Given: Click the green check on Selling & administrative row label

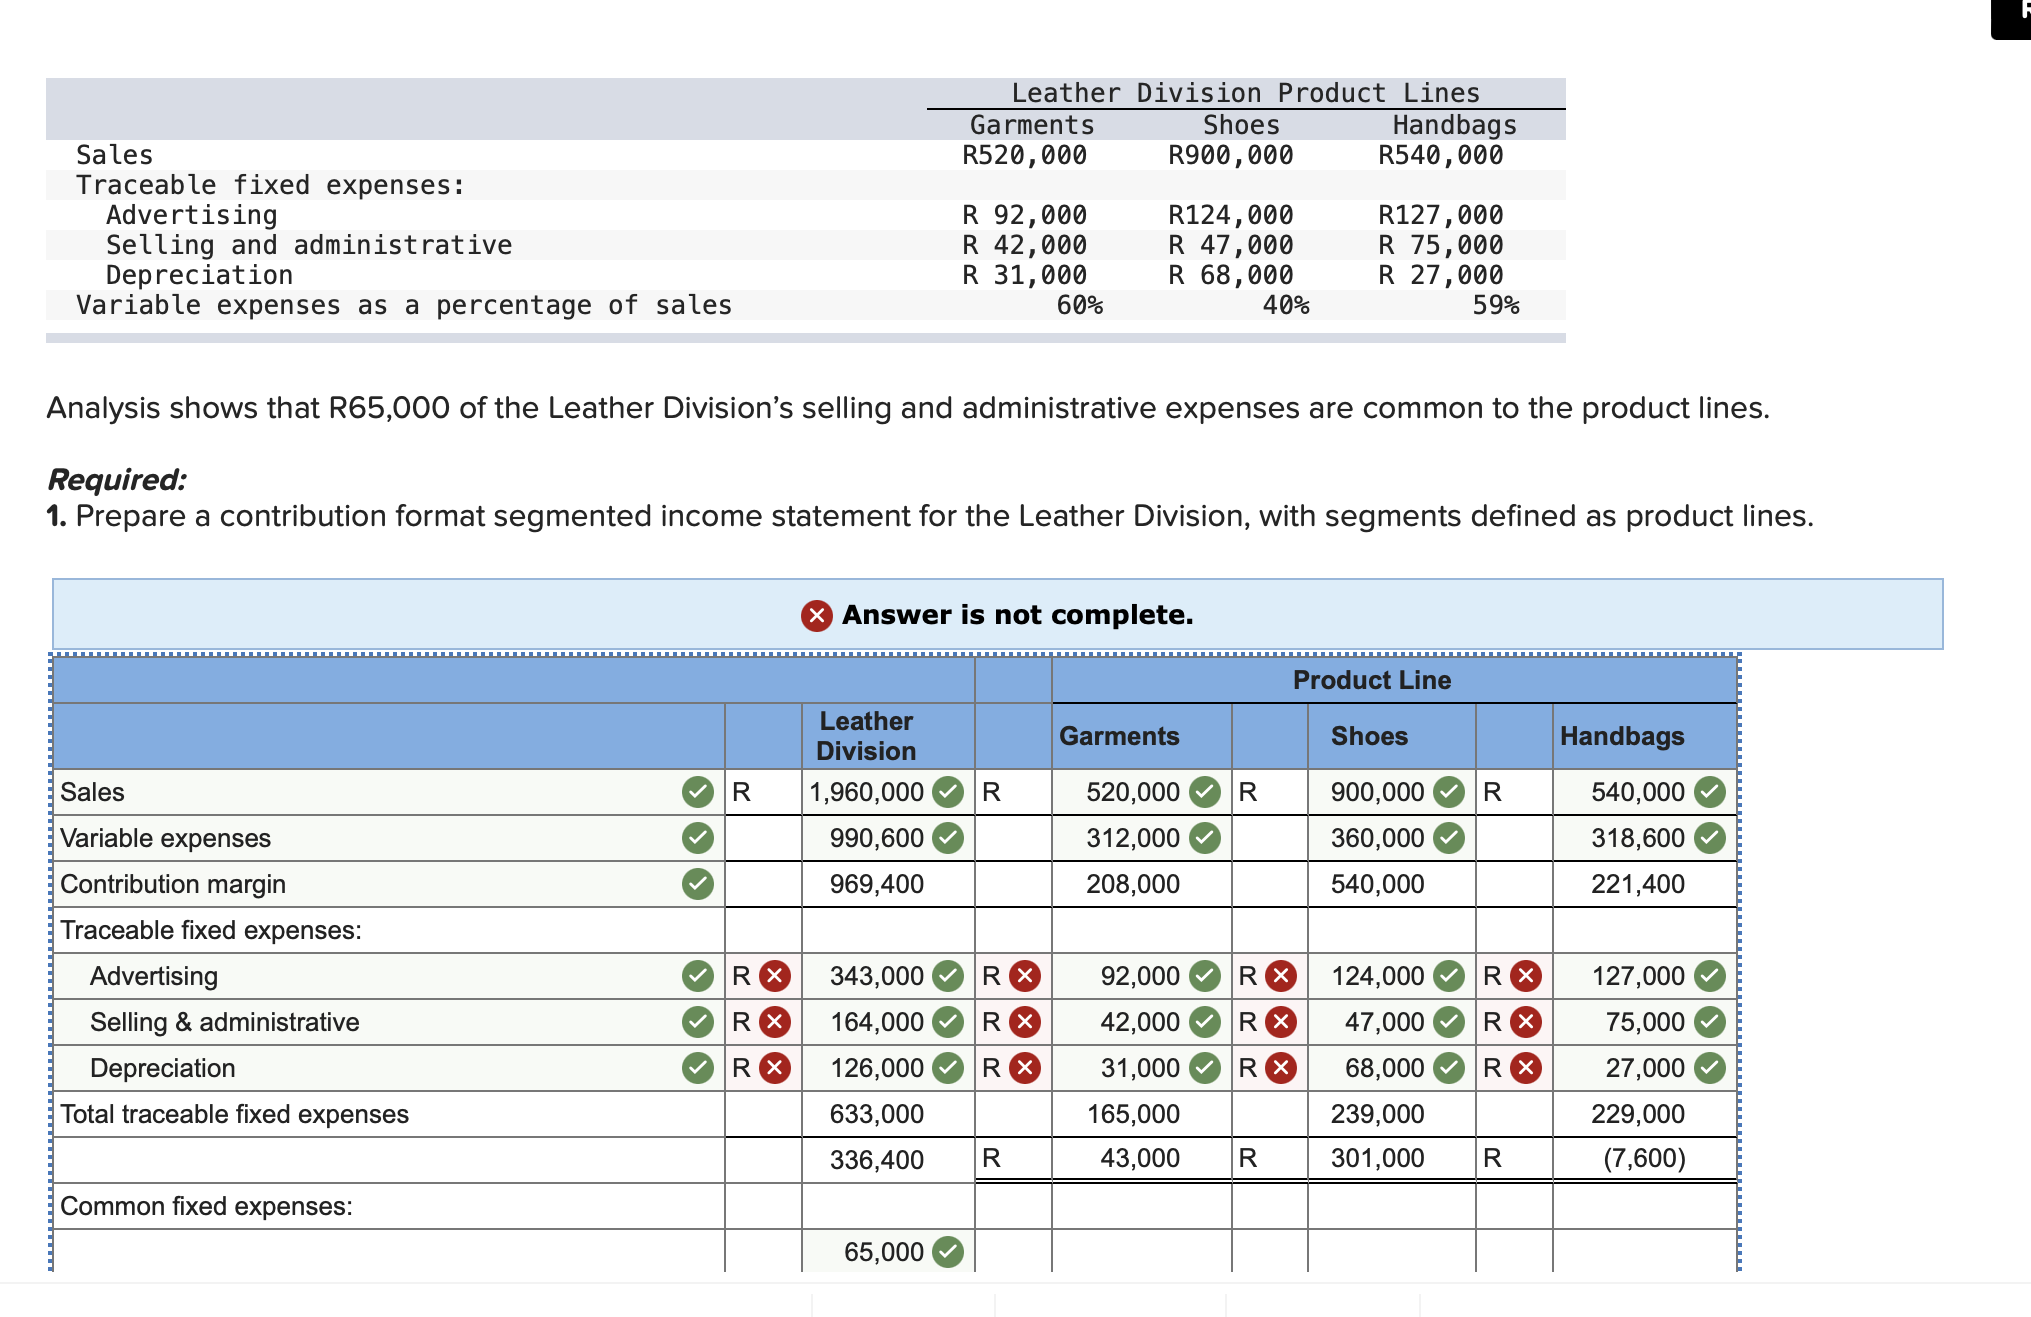Looking at the screenshot, I should 697,1022.
